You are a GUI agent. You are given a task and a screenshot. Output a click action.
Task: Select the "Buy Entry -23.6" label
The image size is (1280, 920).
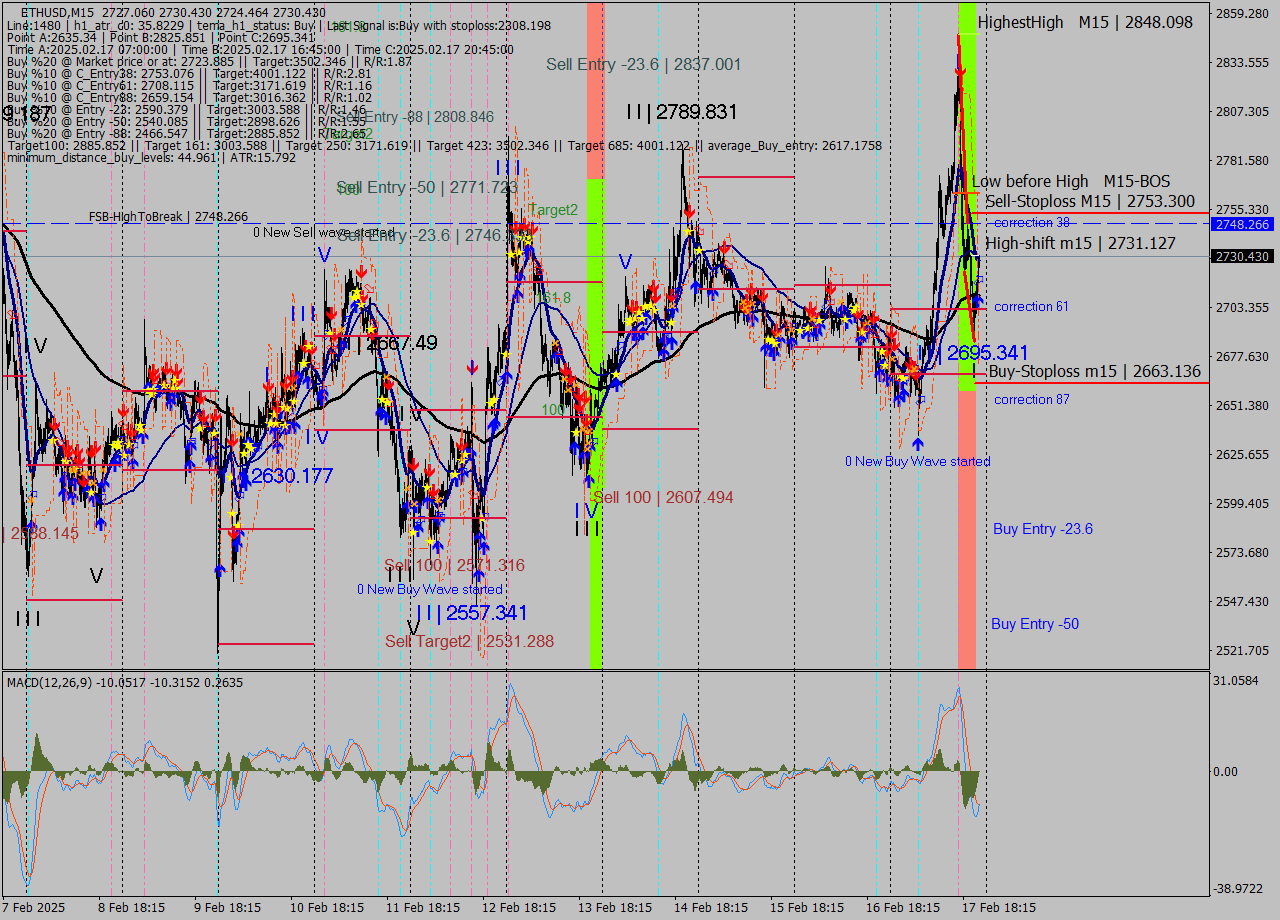pyautogui.click(x=1043, y=529)
